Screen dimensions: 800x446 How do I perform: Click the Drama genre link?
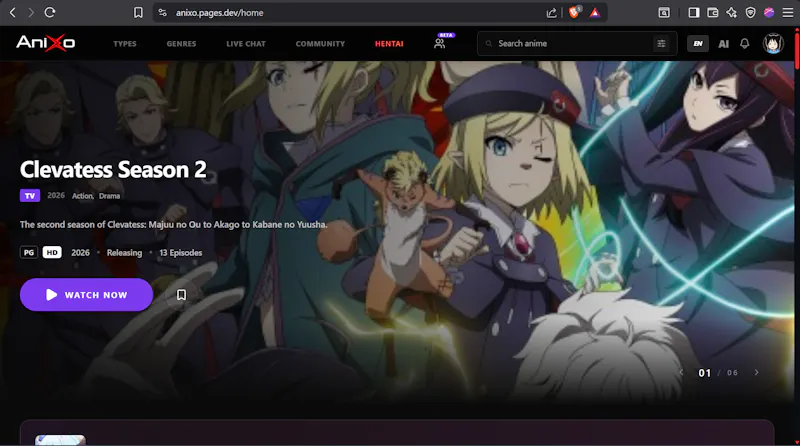[x=109, y=196]
